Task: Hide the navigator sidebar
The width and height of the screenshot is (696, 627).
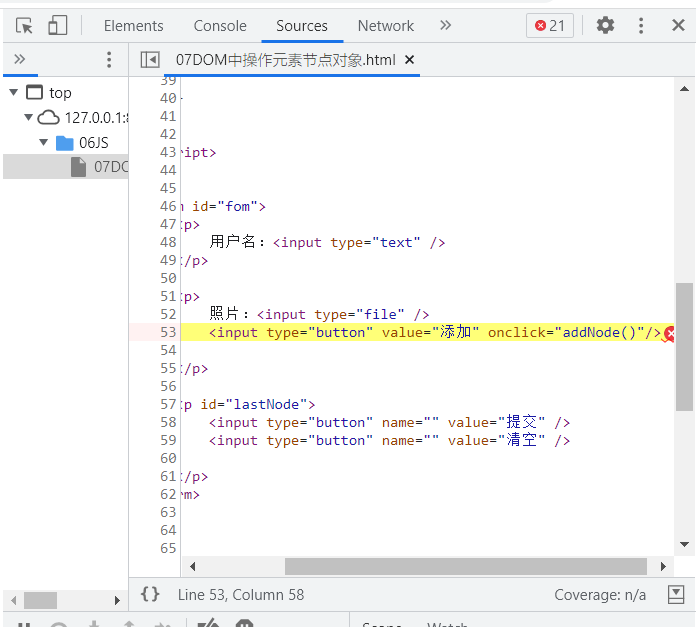Action: 150,59
